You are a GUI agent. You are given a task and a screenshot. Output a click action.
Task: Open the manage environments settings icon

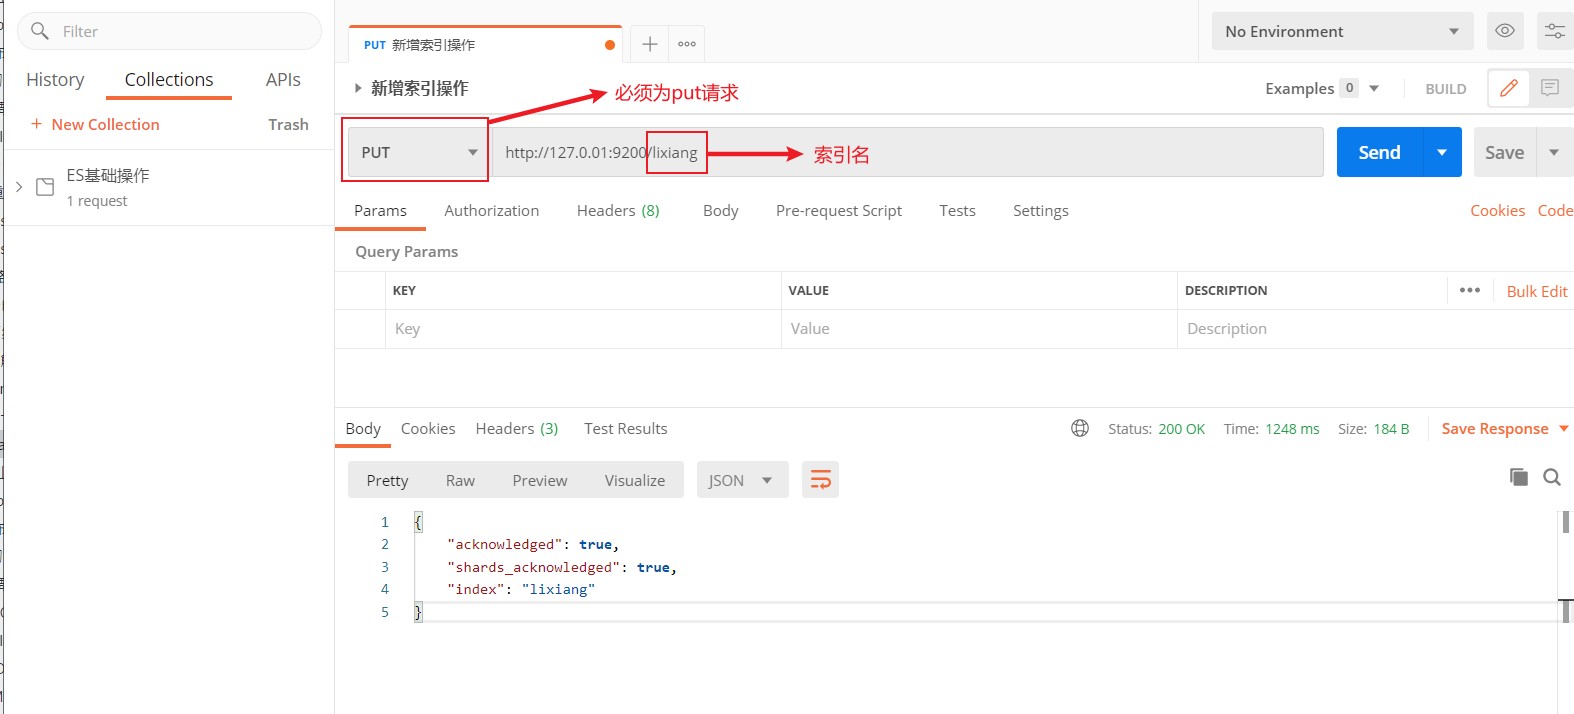[1554, 31]
